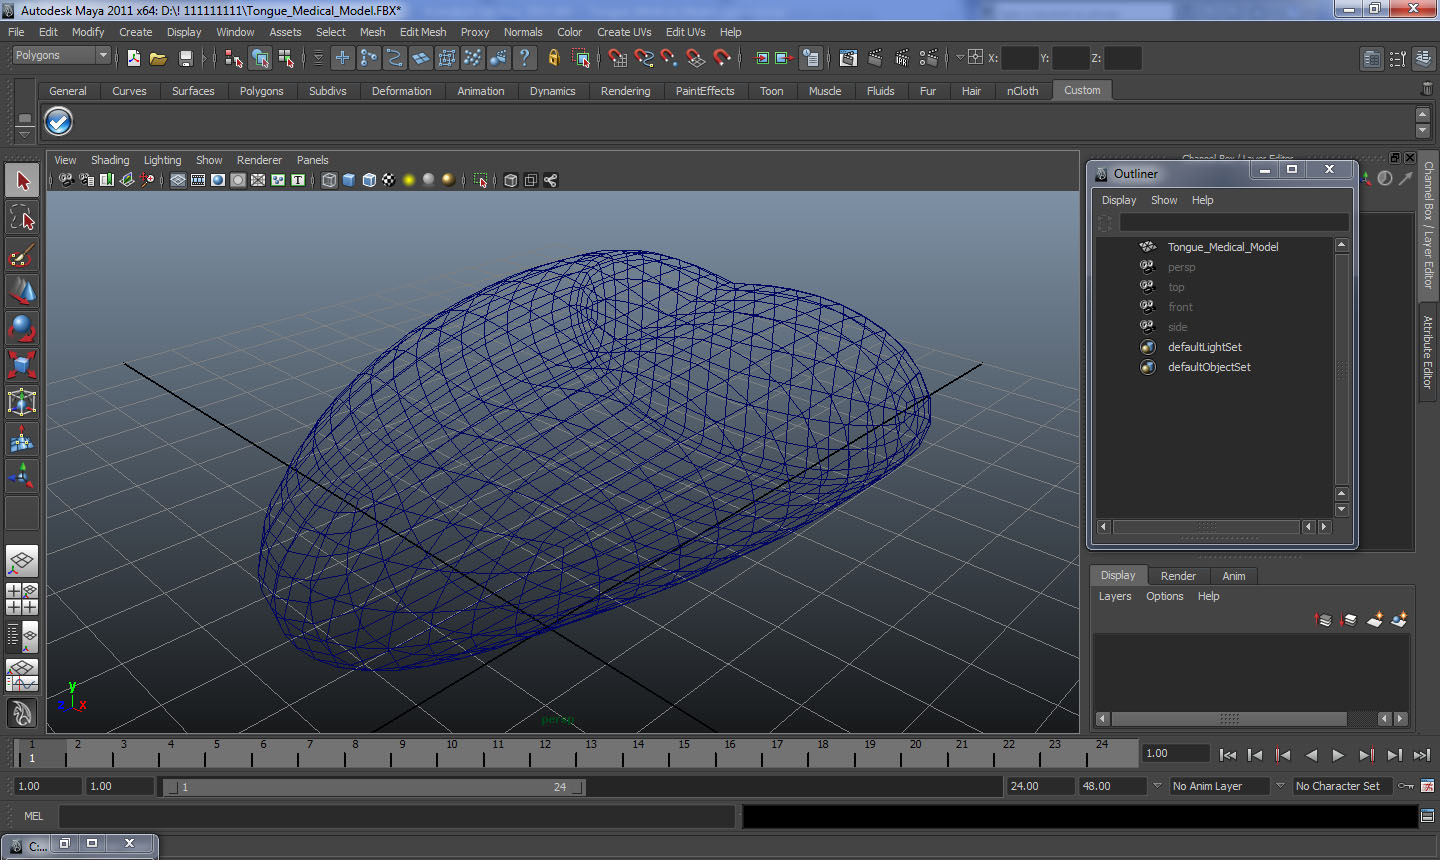
Task: Click the Lock current selection icon
Action: 554,58
